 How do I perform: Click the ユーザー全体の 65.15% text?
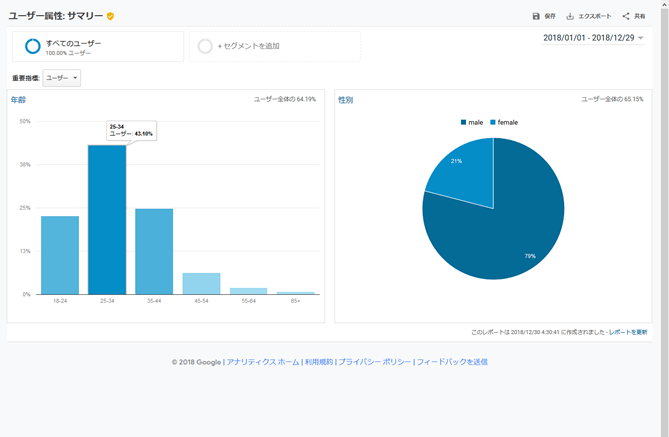click(612, 99)
